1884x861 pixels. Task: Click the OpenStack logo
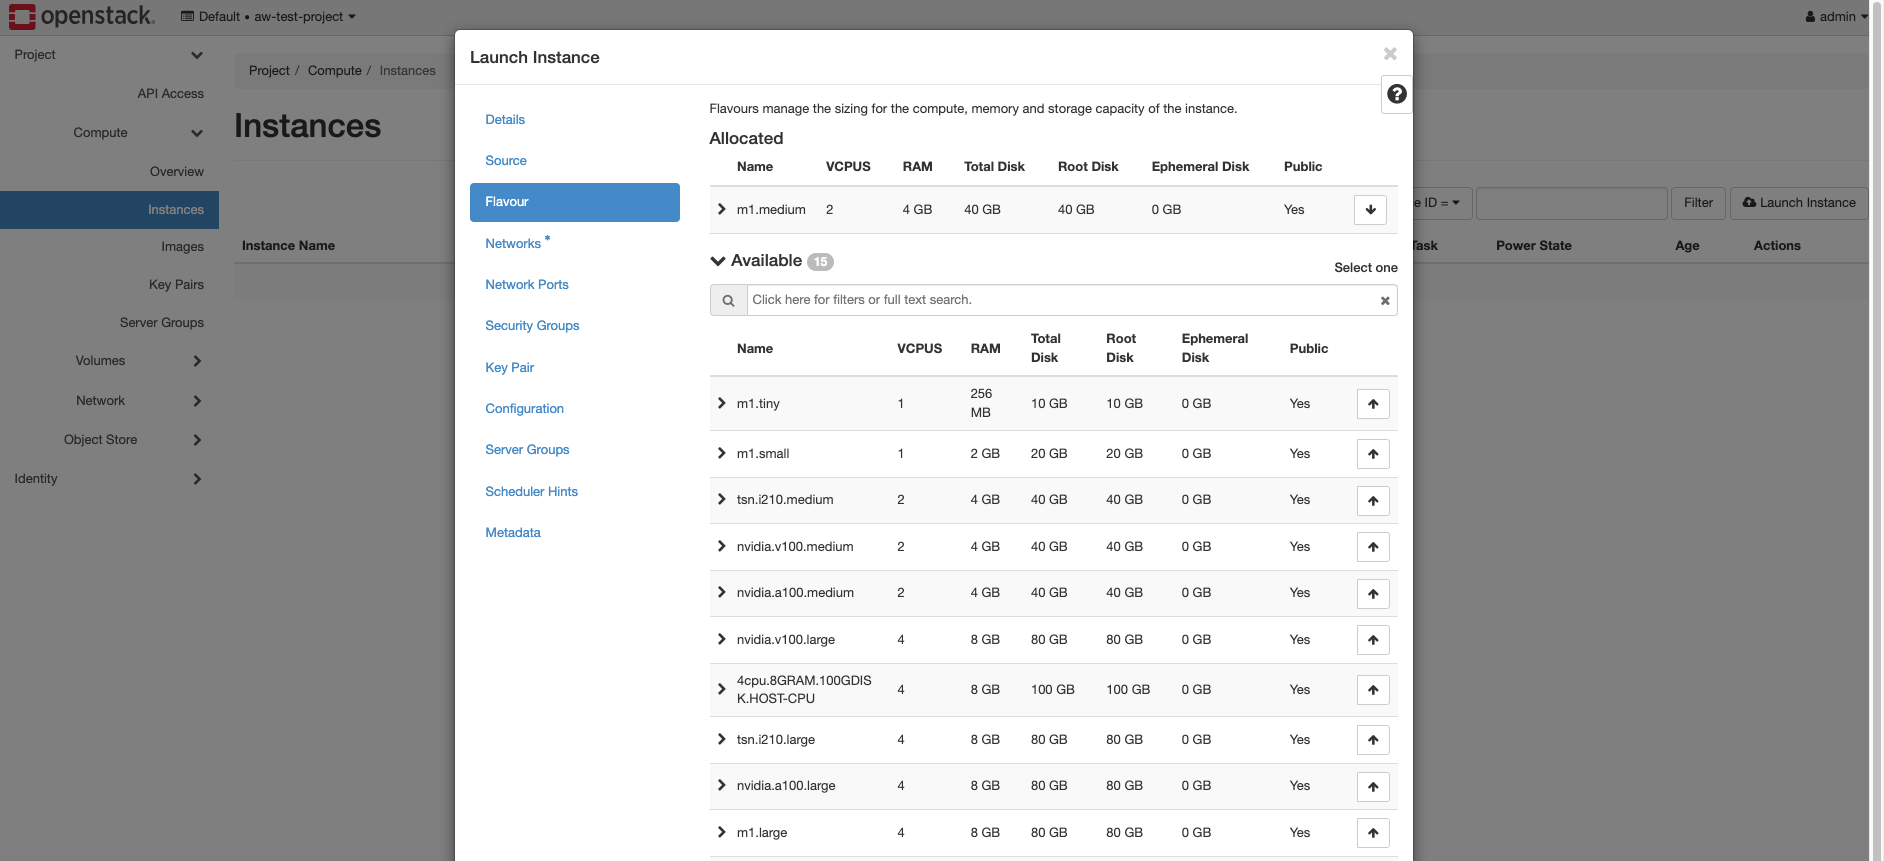pyautogui.click(x=82, y=16)
